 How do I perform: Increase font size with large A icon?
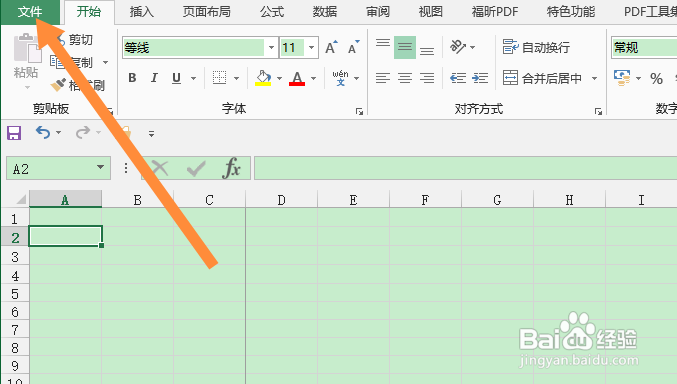(331, 48)
